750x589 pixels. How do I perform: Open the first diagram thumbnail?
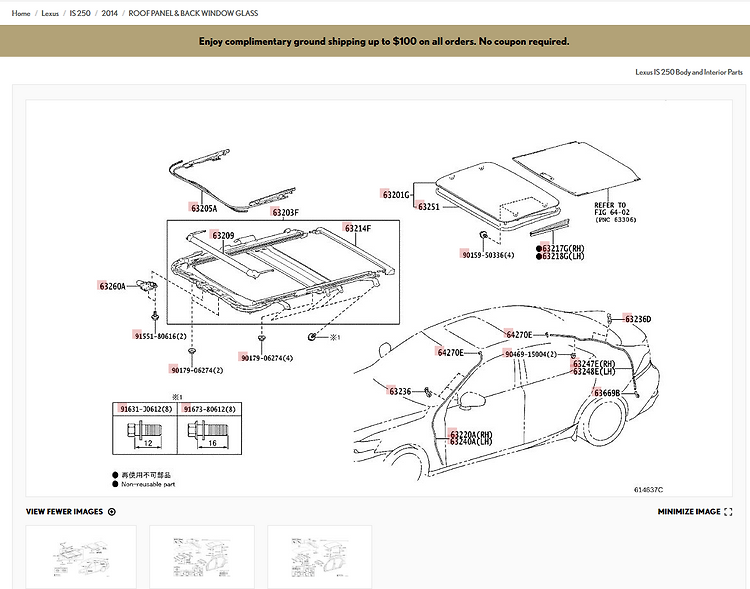81,557
